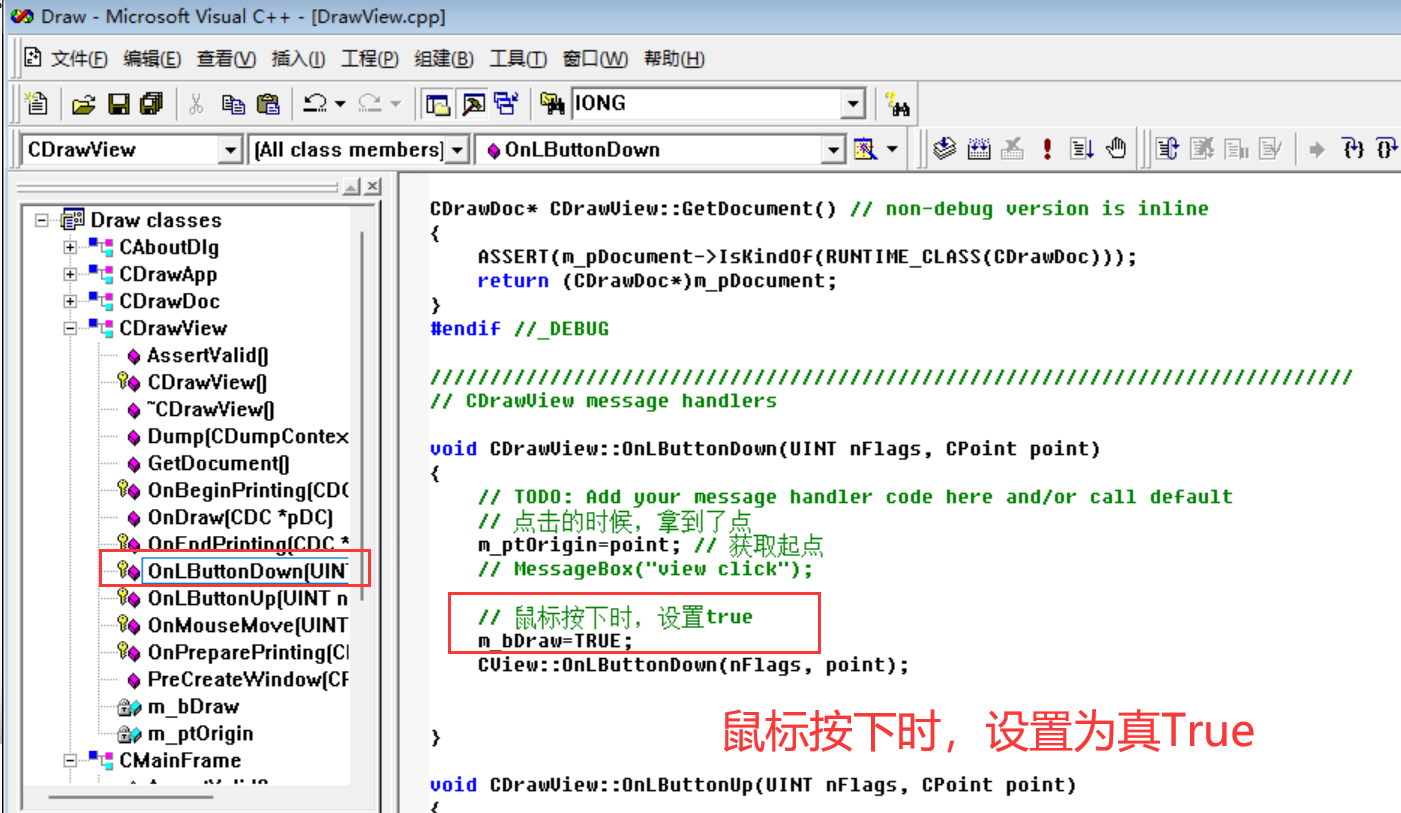Toggle the Output window icon
Viewport: 1401px width, 813px height.
[x=472, y=103]
